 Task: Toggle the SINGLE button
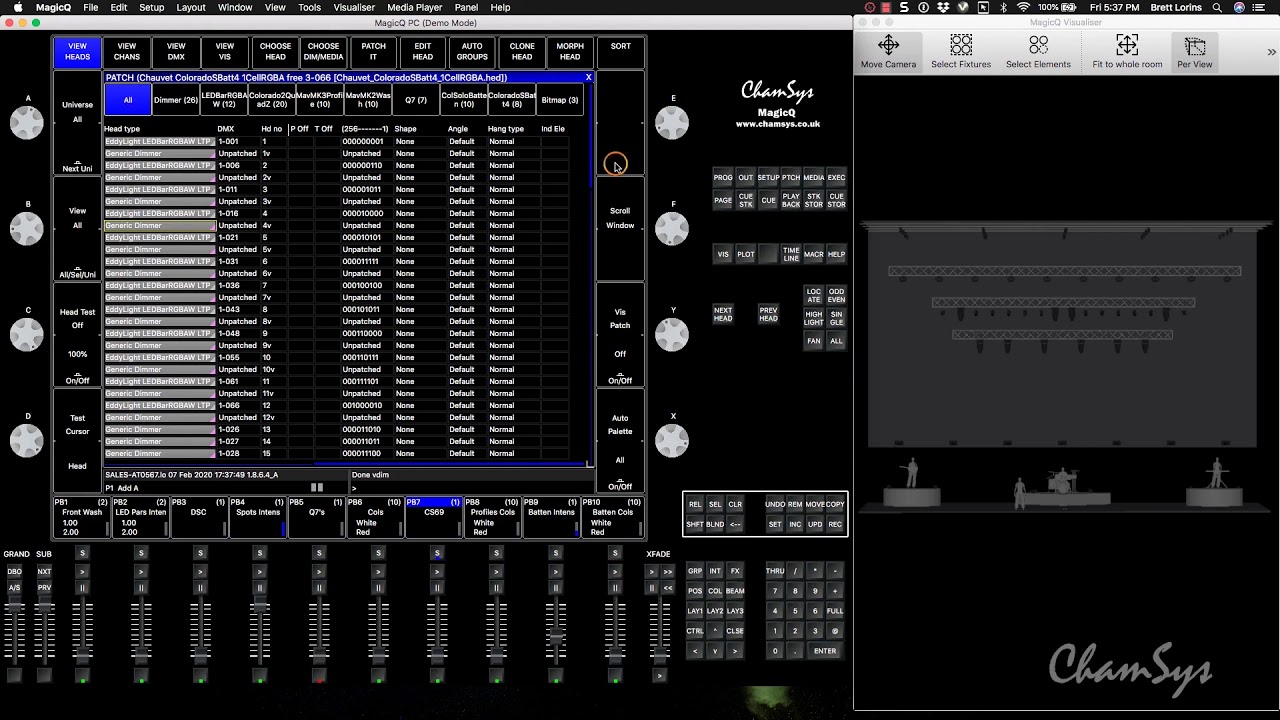point(836,318)
